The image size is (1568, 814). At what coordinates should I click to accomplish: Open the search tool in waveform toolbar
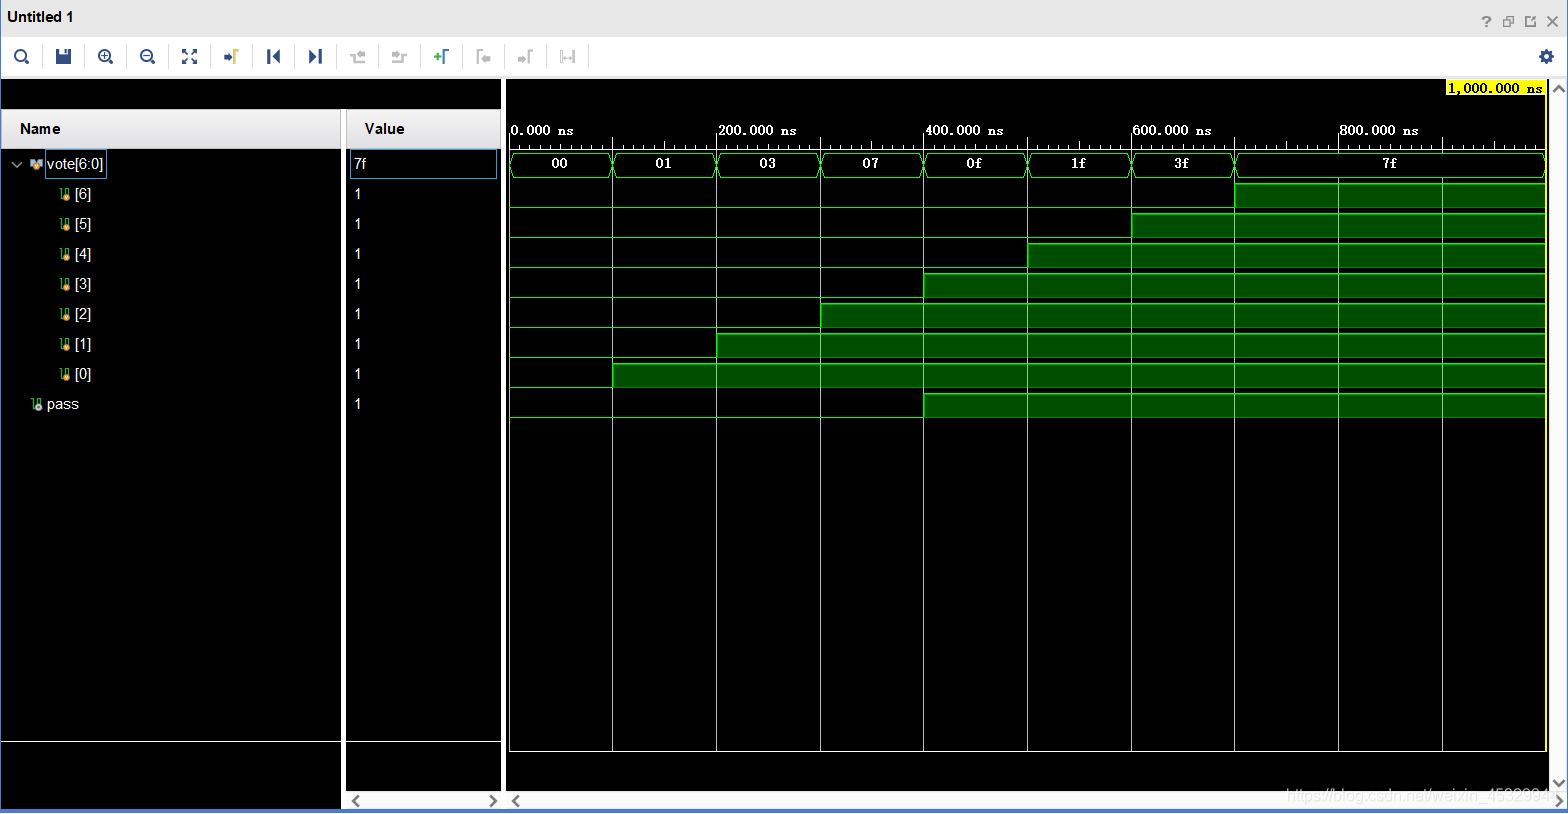[x=21, y=57]
